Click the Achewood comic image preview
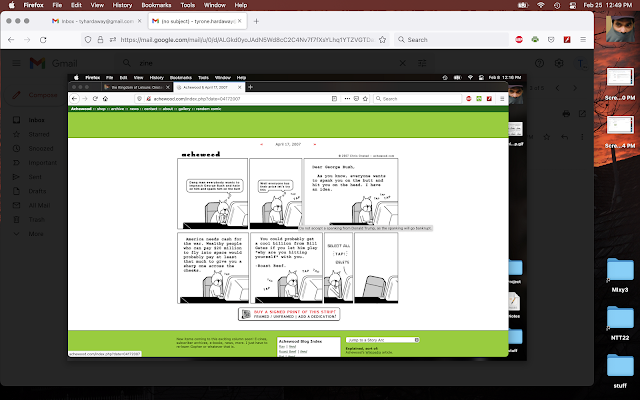This screenshot has width=640, height=400. pos(288,231)
